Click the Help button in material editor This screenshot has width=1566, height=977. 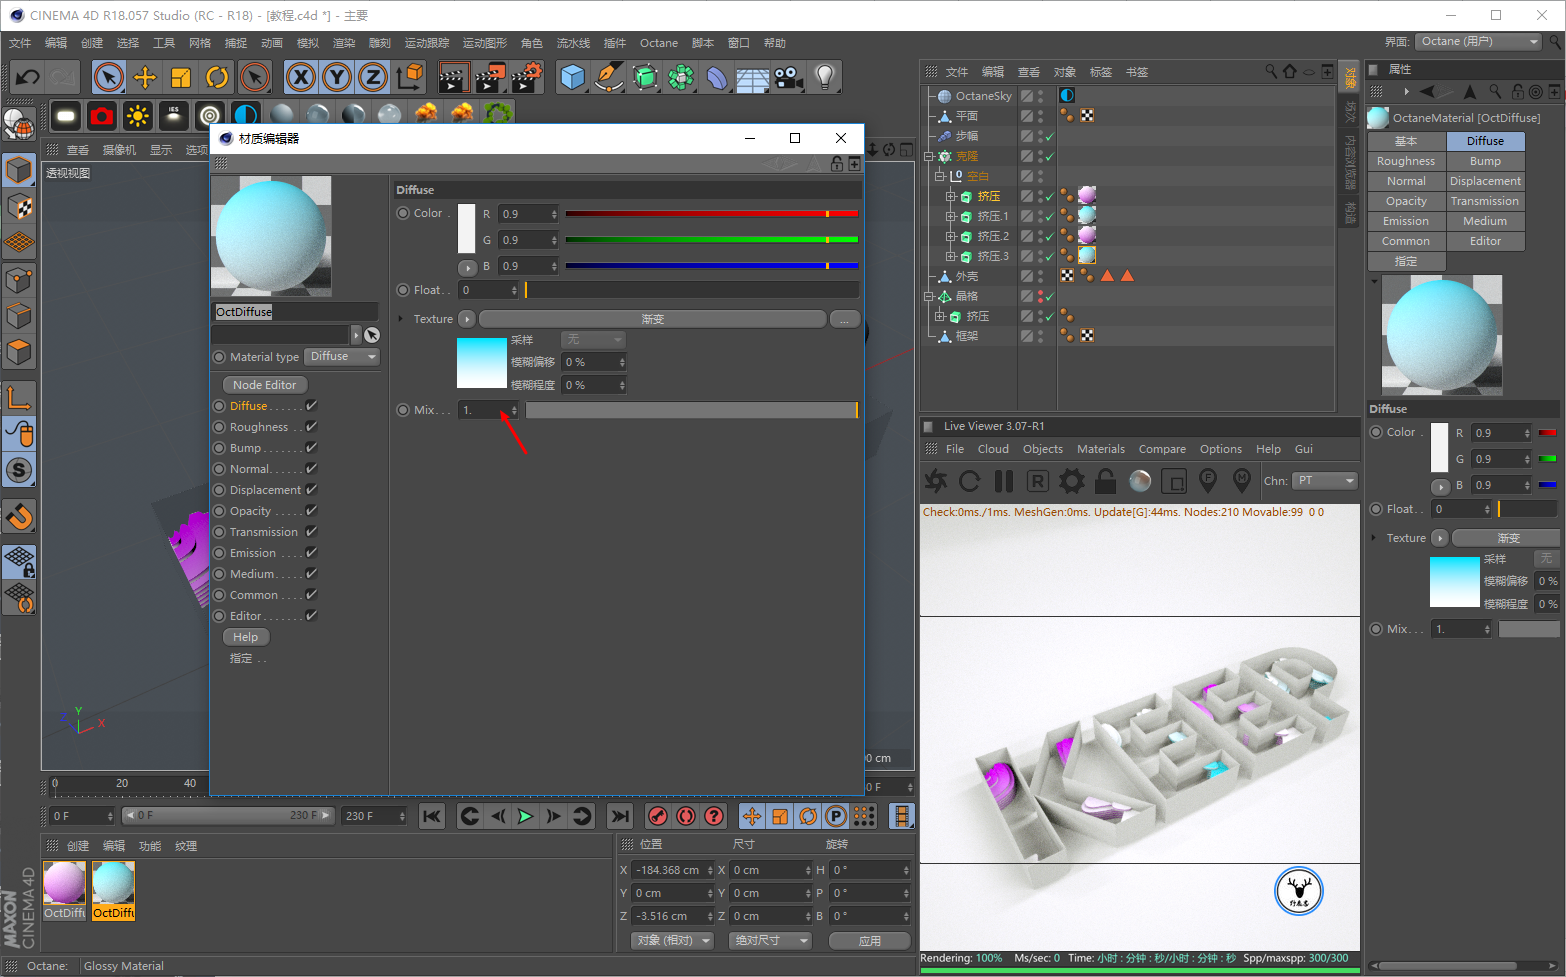[x=246, y=637]
